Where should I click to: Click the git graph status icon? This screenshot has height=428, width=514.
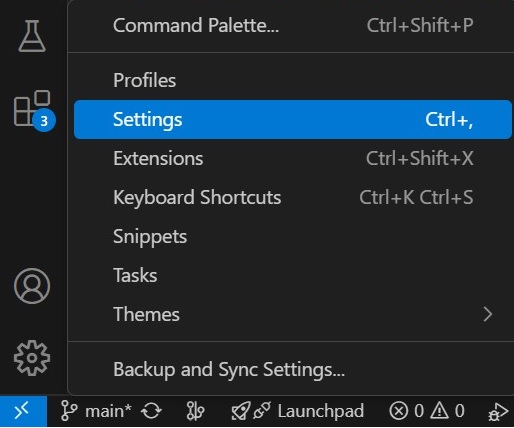tap(195, 411)
